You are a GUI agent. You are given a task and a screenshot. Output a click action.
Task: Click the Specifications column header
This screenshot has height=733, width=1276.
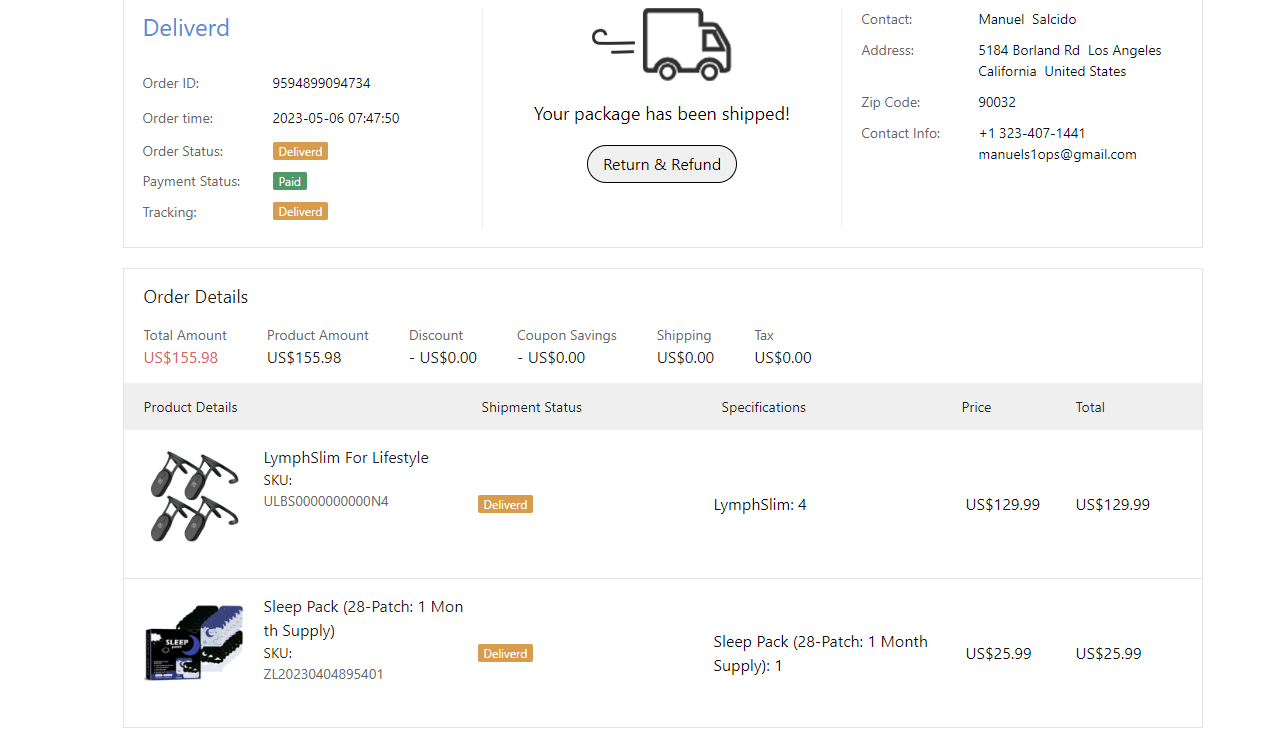coord(763,408)
